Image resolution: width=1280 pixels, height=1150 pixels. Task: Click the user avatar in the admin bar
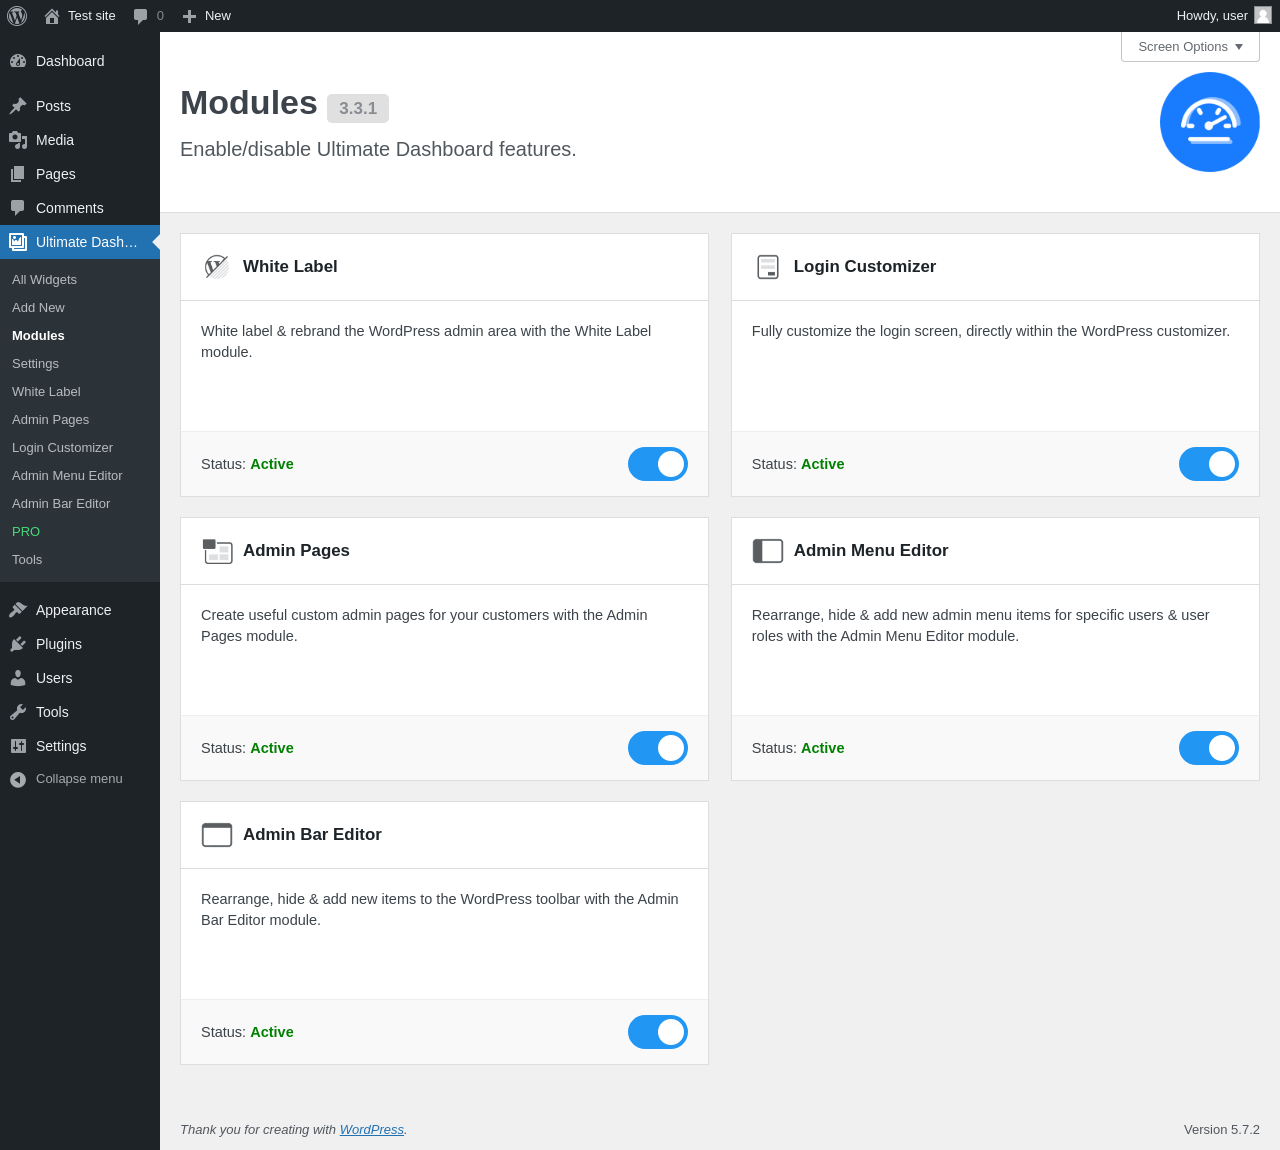pyautogui.click(x=1263, y=16)
